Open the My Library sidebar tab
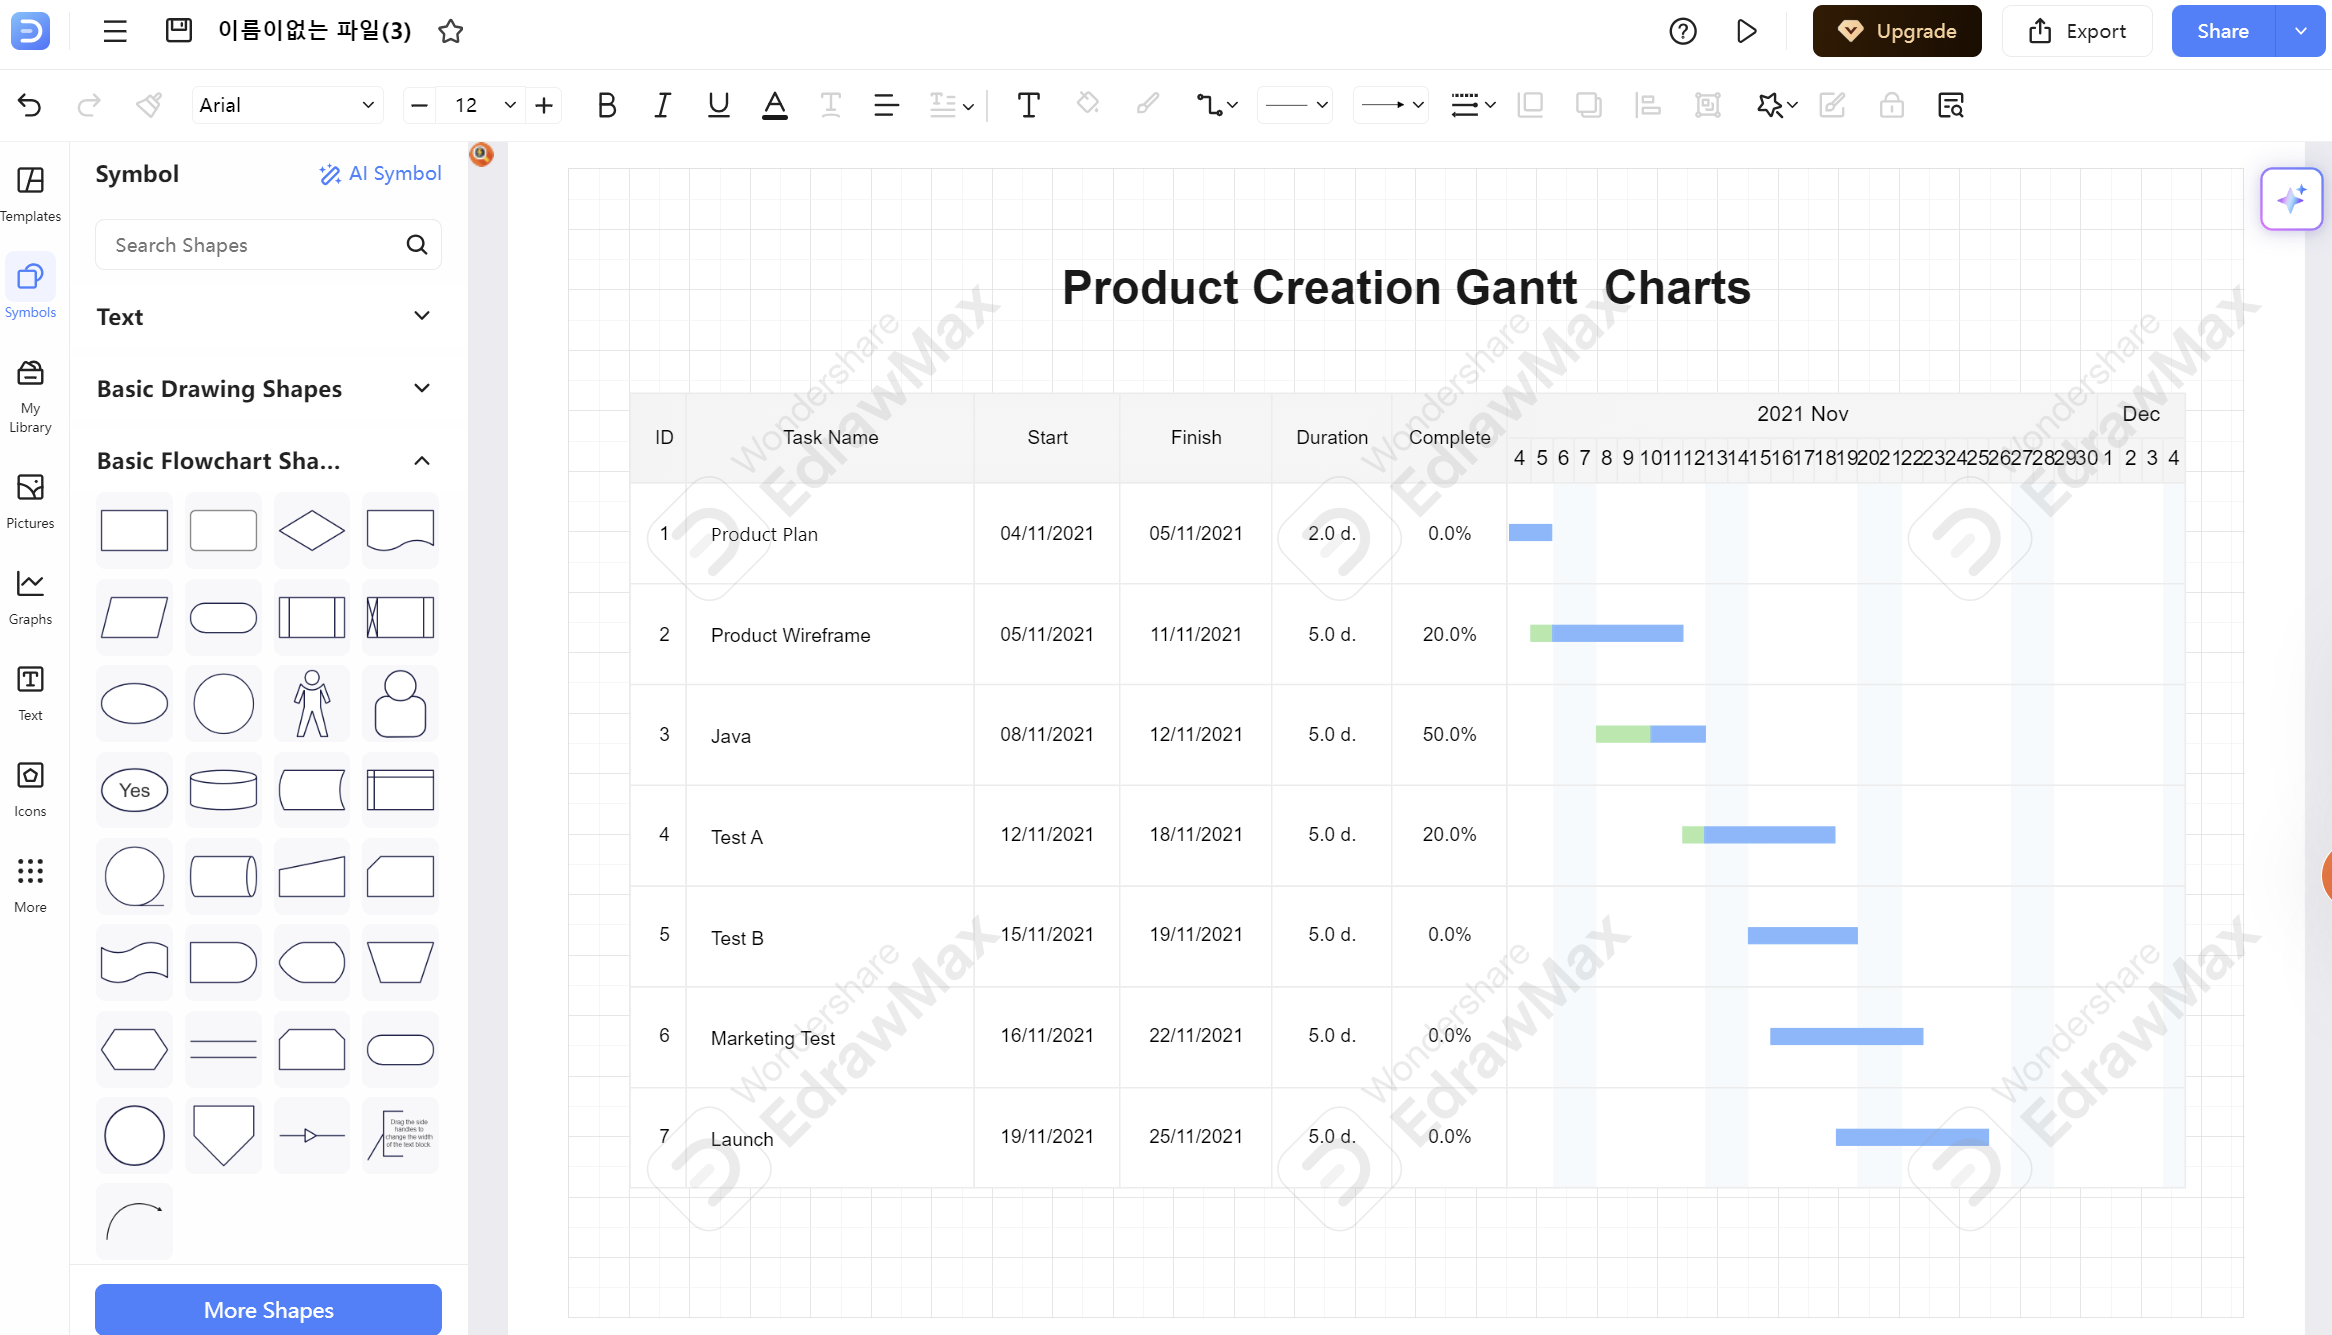 coord(30,396)
